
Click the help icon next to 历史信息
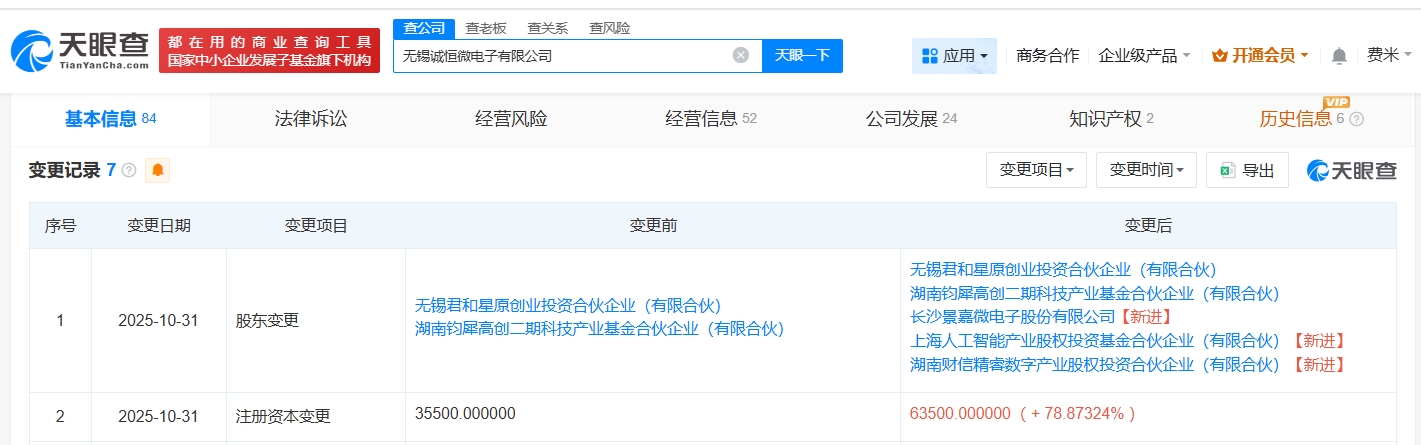(x=1356, y=119)
